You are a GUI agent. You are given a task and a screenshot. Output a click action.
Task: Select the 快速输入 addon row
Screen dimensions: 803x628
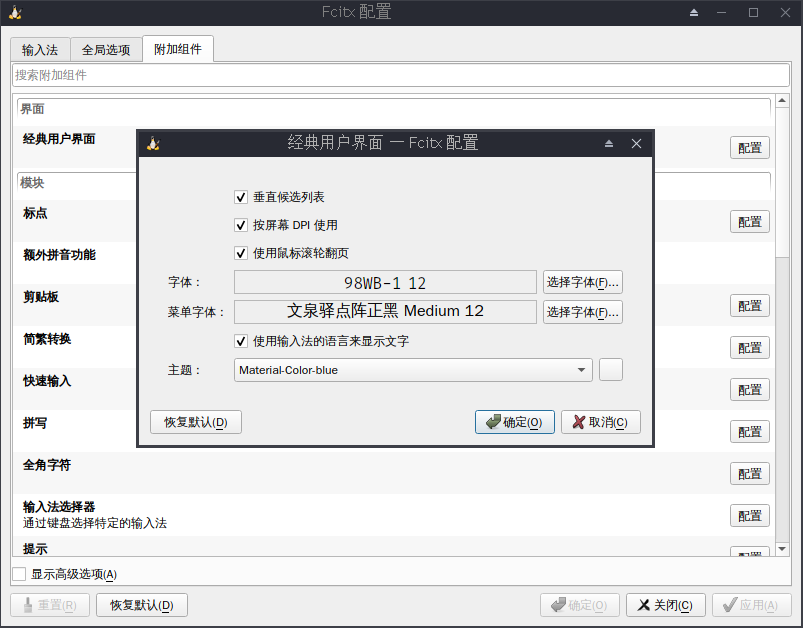pos(47,381)
